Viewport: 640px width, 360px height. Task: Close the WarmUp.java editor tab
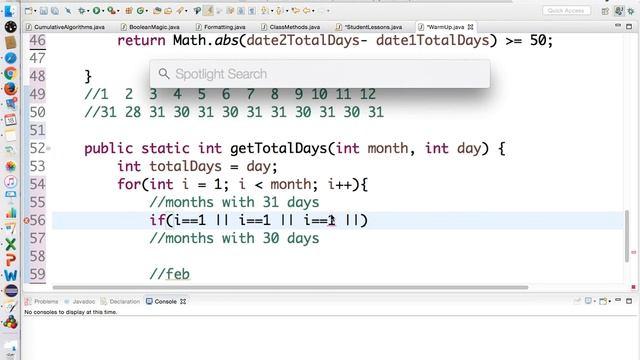(471, 27)
